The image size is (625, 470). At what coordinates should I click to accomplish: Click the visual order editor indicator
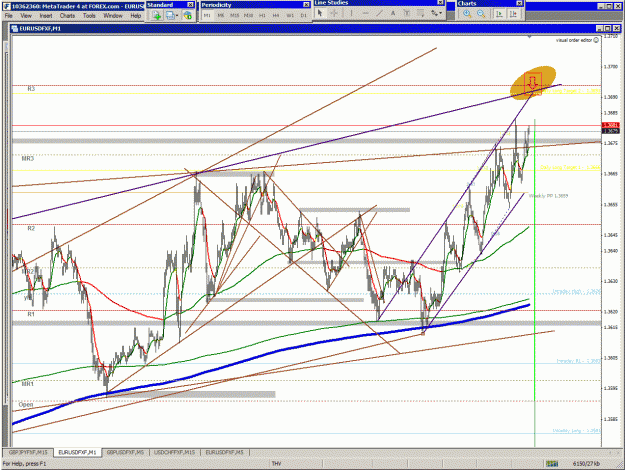(577, 40)
